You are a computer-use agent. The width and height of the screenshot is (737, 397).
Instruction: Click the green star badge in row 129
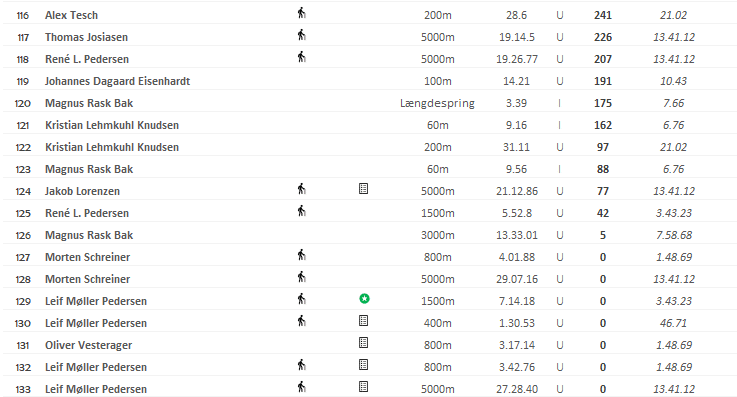coord(364,299)
